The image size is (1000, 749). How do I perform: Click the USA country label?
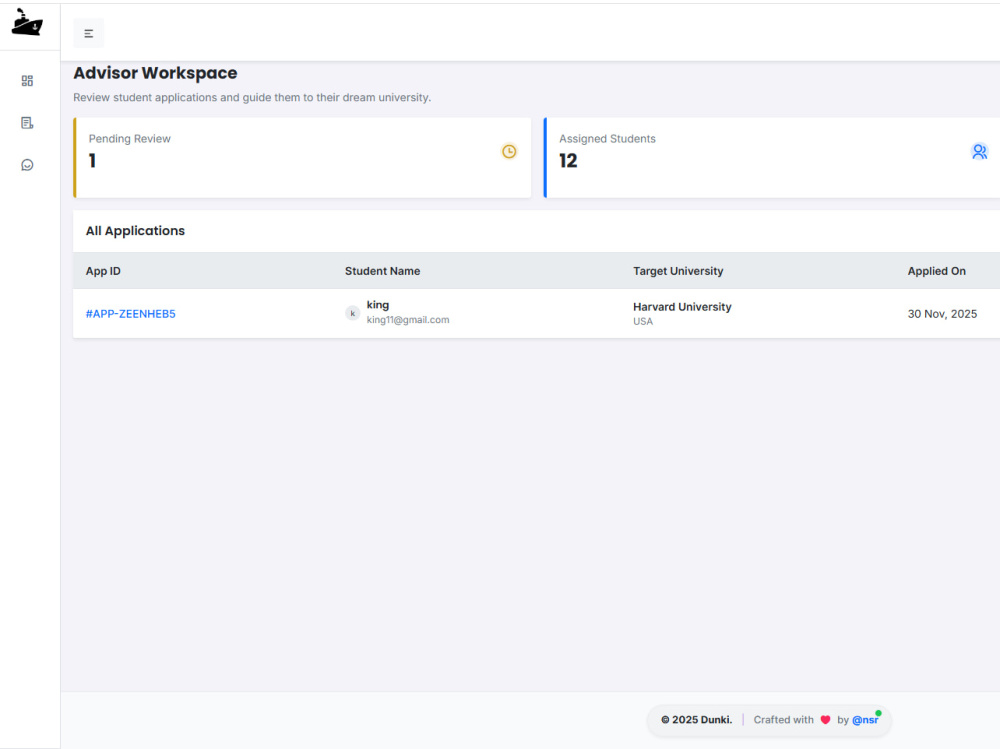[643, 322]
